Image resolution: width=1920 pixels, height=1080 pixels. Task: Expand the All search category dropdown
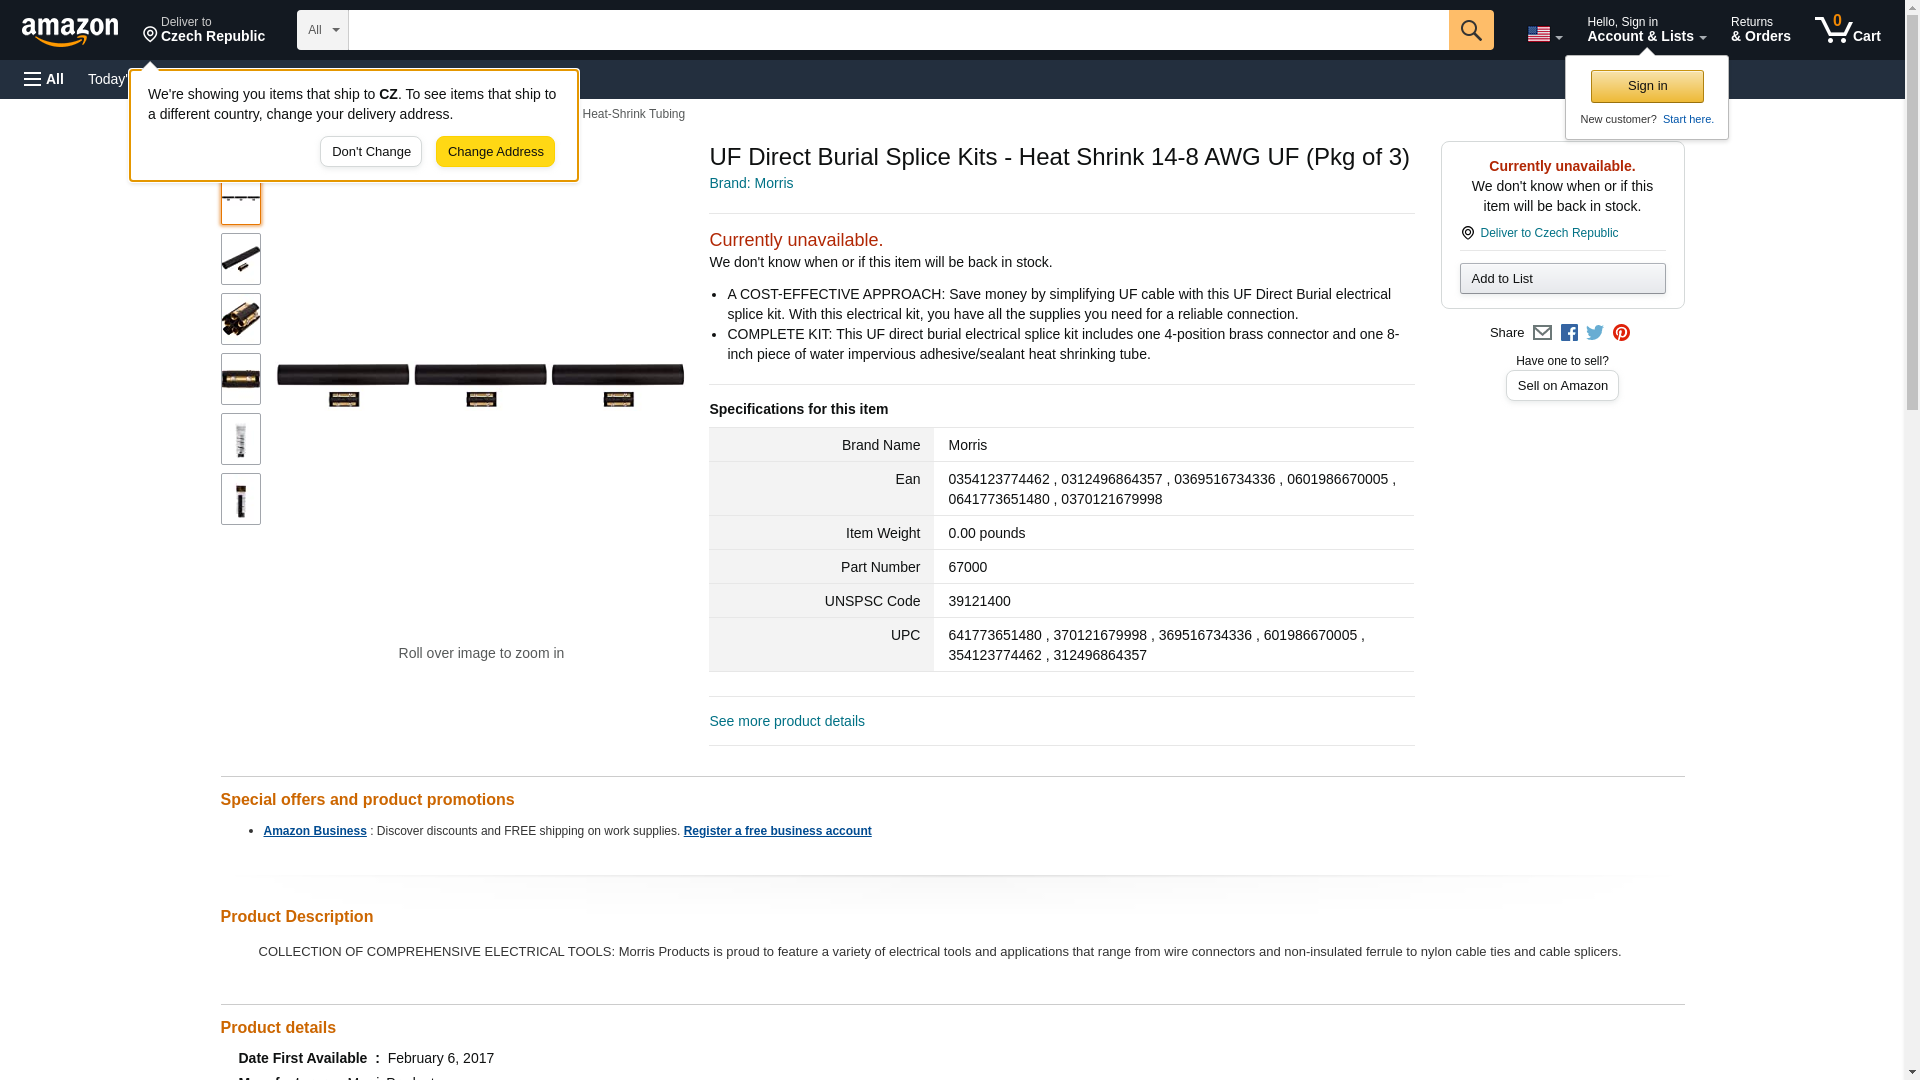click(x=322, y=30)
